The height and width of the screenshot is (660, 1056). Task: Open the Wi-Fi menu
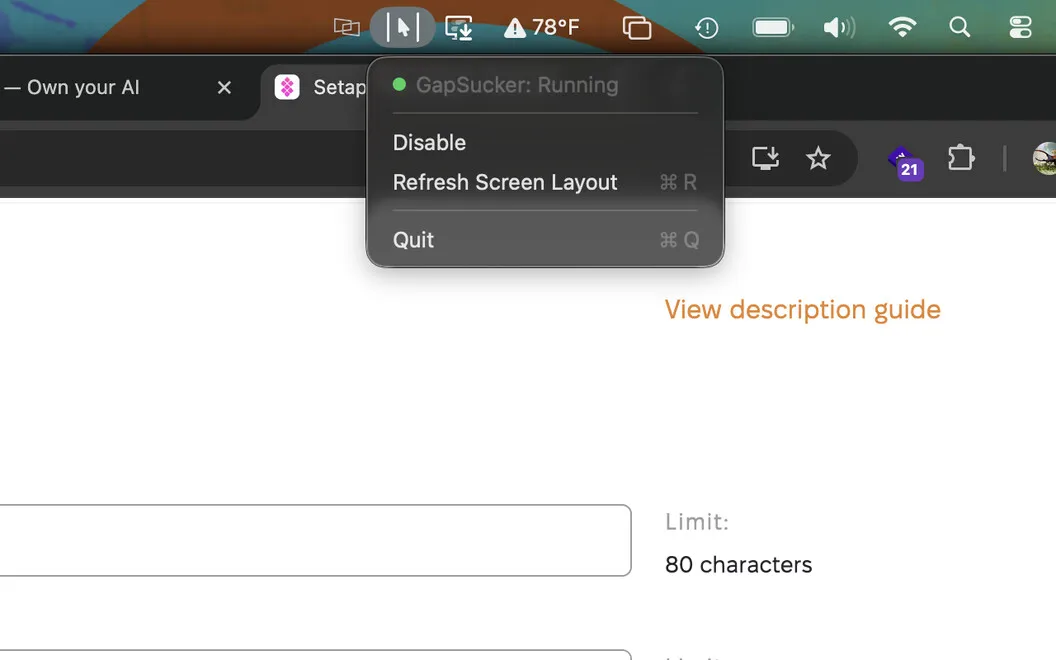pos(902,27)
